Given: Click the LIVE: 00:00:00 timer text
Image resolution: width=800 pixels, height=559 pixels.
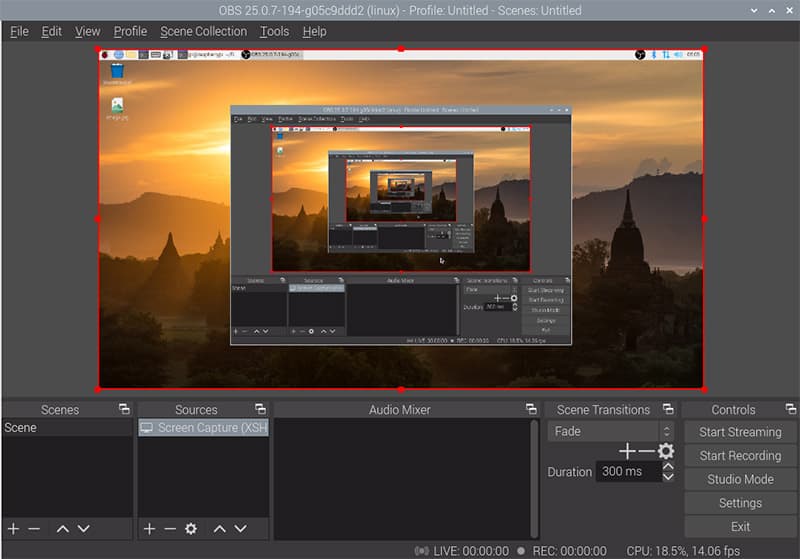Looking at the screenshot, I should (471, 551).
